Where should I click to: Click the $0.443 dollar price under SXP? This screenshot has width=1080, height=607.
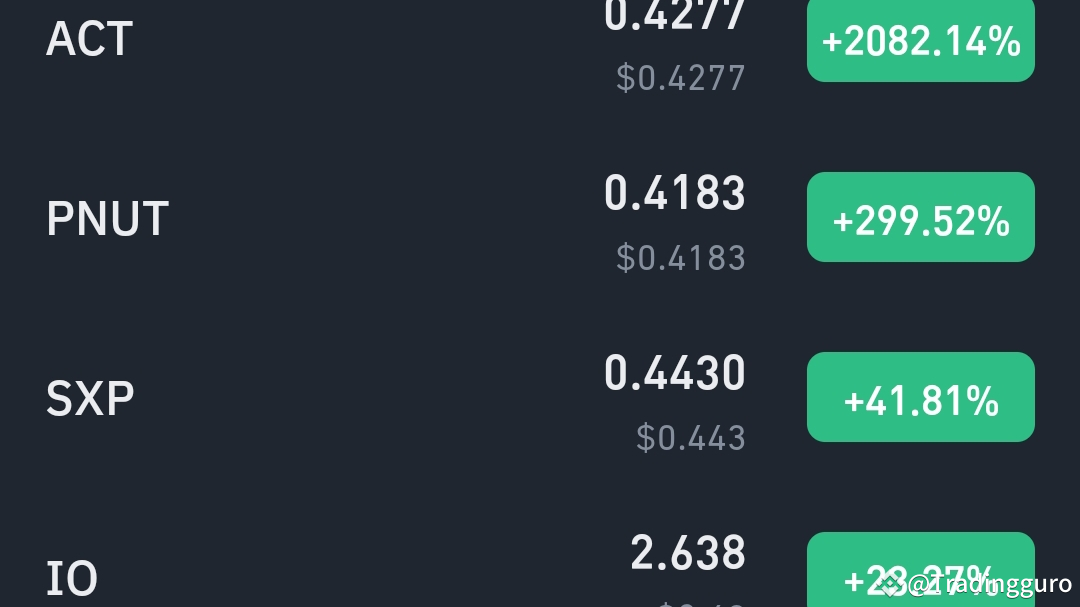691,437
